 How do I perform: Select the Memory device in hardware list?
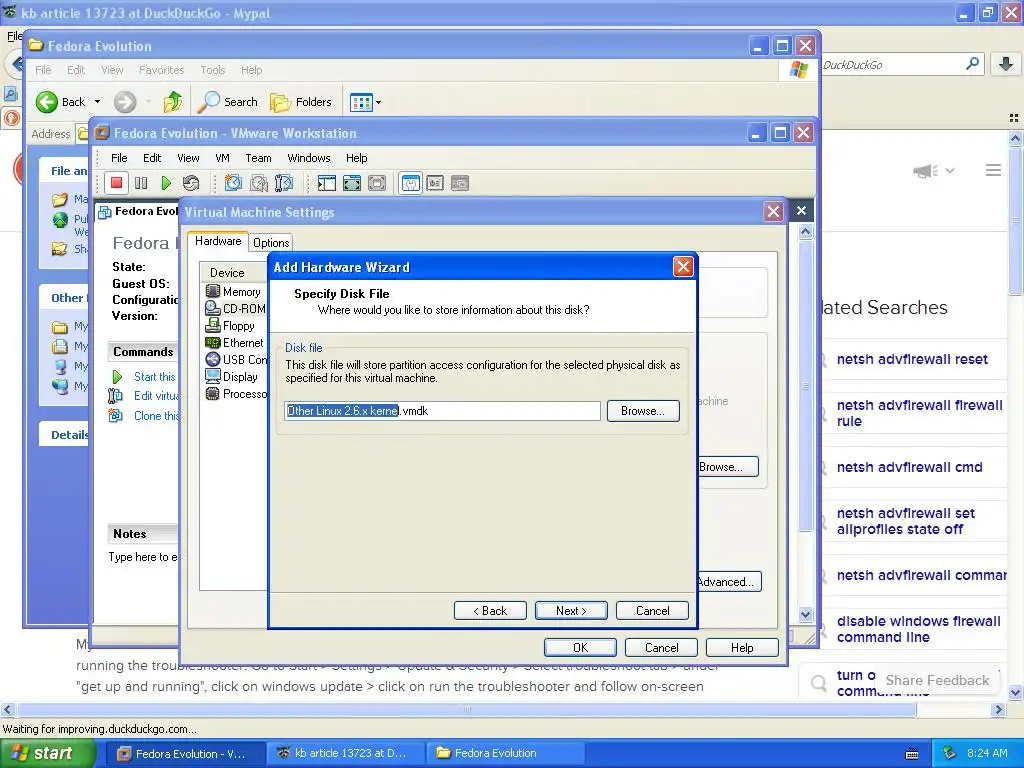pyautogui.click(x=235, y=291)
